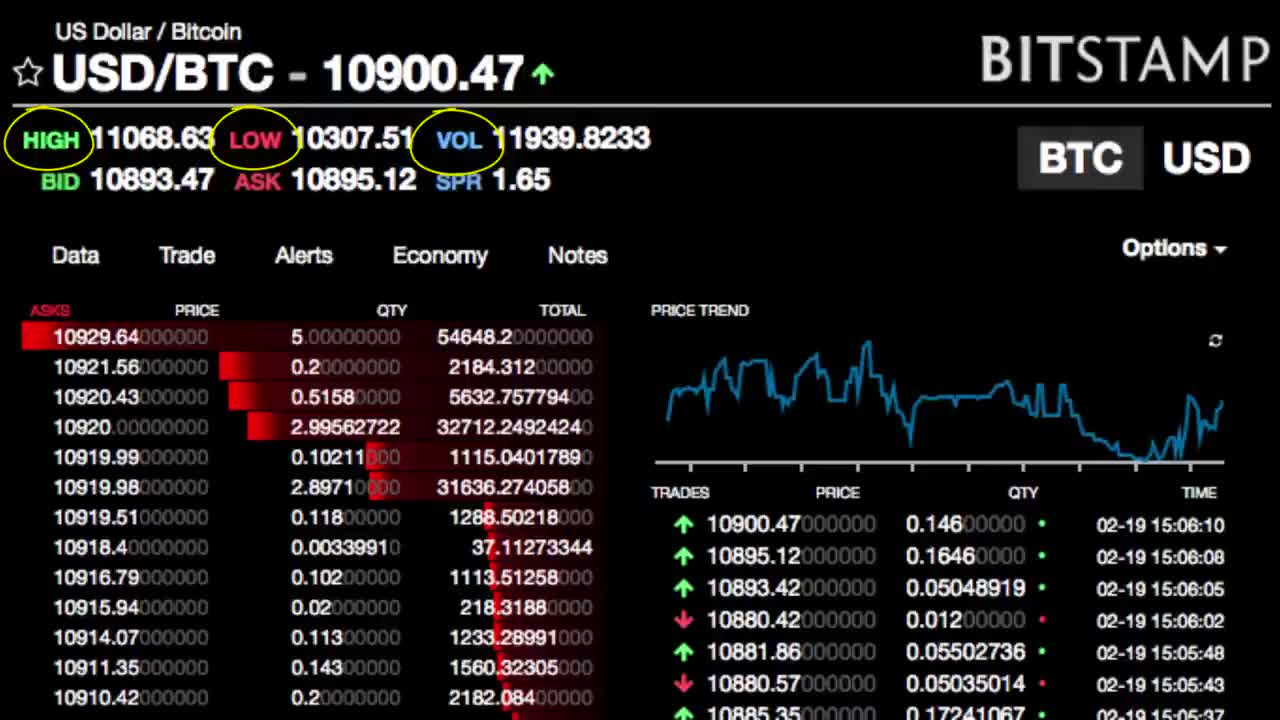
Task: Click trade time 02-19 15:06:02
Action: pos(1160,620)
